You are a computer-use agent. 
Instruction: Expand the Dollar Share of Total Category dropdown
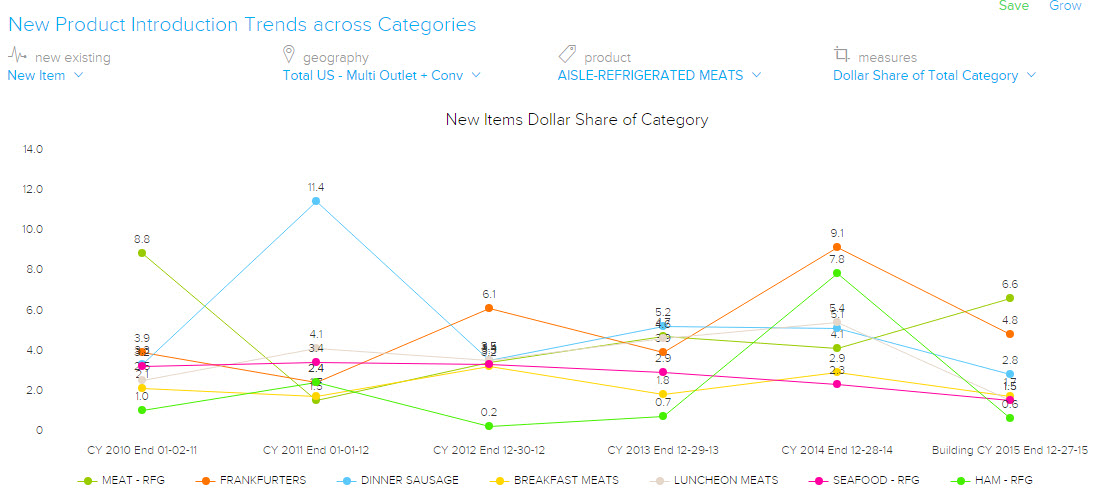[x=934, y=75]
